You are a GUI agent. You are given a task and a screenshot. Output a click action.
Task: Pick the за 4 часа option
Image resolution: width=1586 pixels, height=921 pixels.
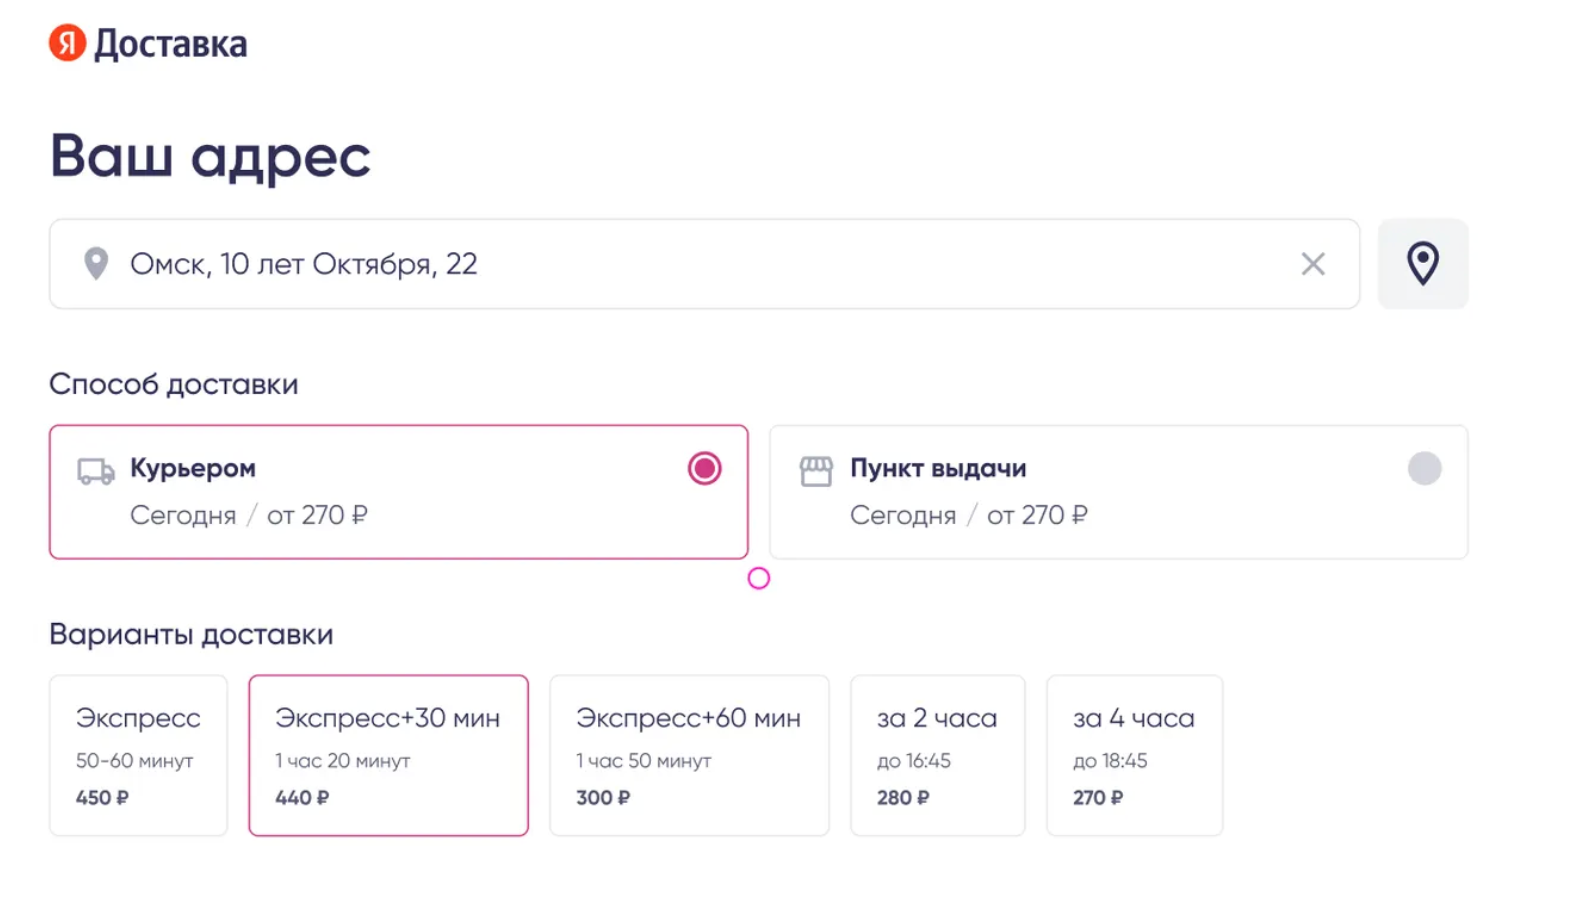coord(1134,755)
